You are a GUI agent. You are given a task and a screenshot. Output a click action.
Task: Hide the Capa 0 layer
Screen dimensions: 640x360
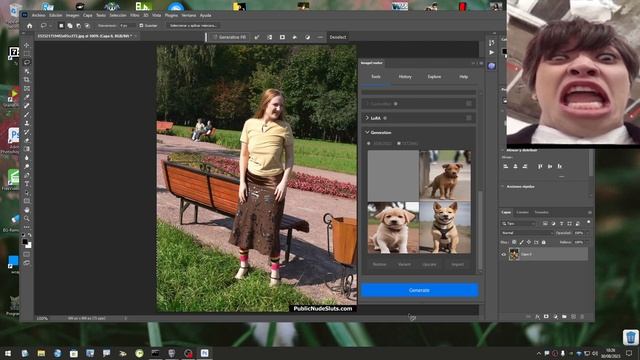(504, 254)
